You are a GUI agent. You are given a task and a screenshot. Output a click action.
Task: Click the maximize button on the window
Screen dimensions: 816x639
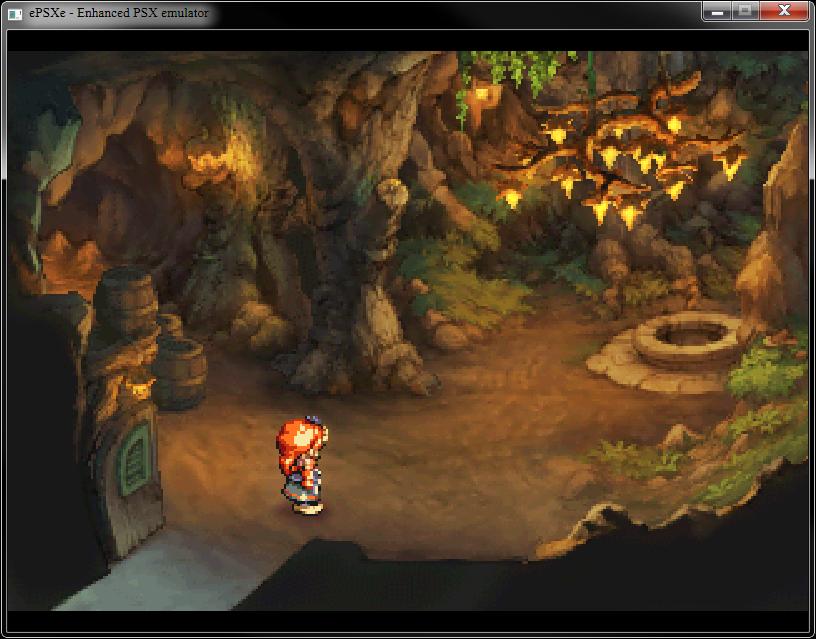tap(746, 10)
